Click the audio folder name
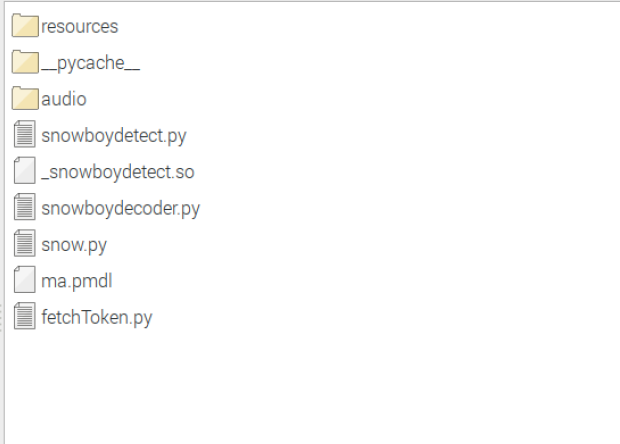This screenshot has width=620, height=444. click(64, 99)
